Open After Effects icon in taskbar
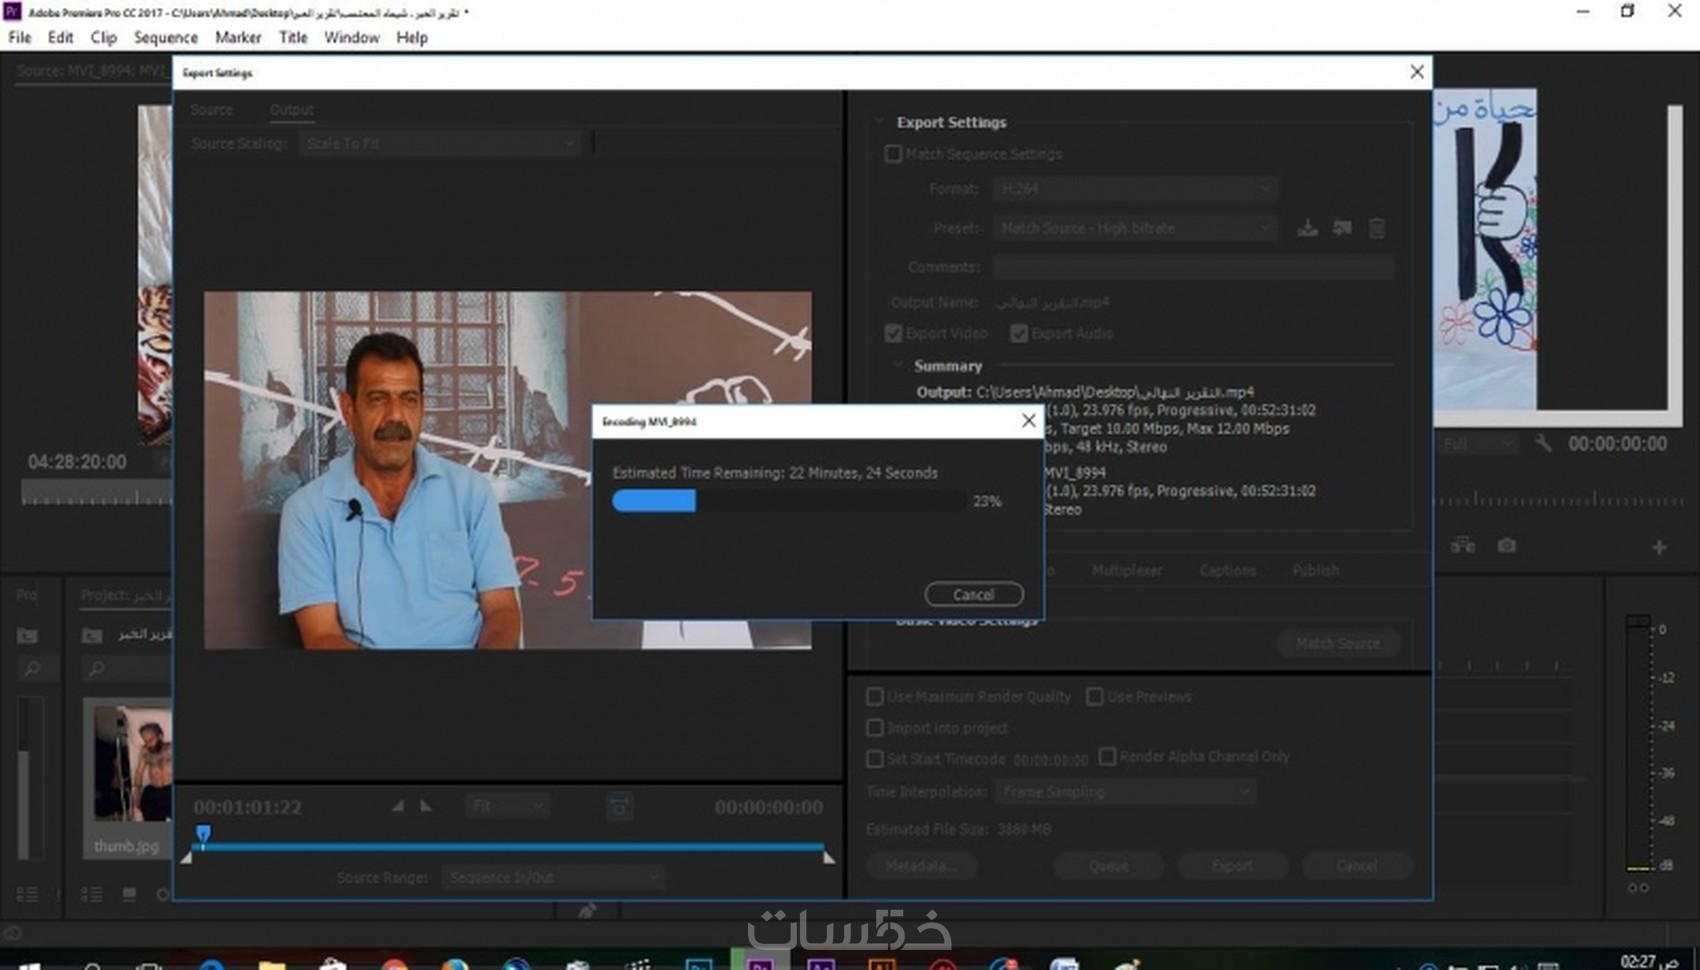The height and width of the screenshot is (970, 1700). click(x=821, y=964)
